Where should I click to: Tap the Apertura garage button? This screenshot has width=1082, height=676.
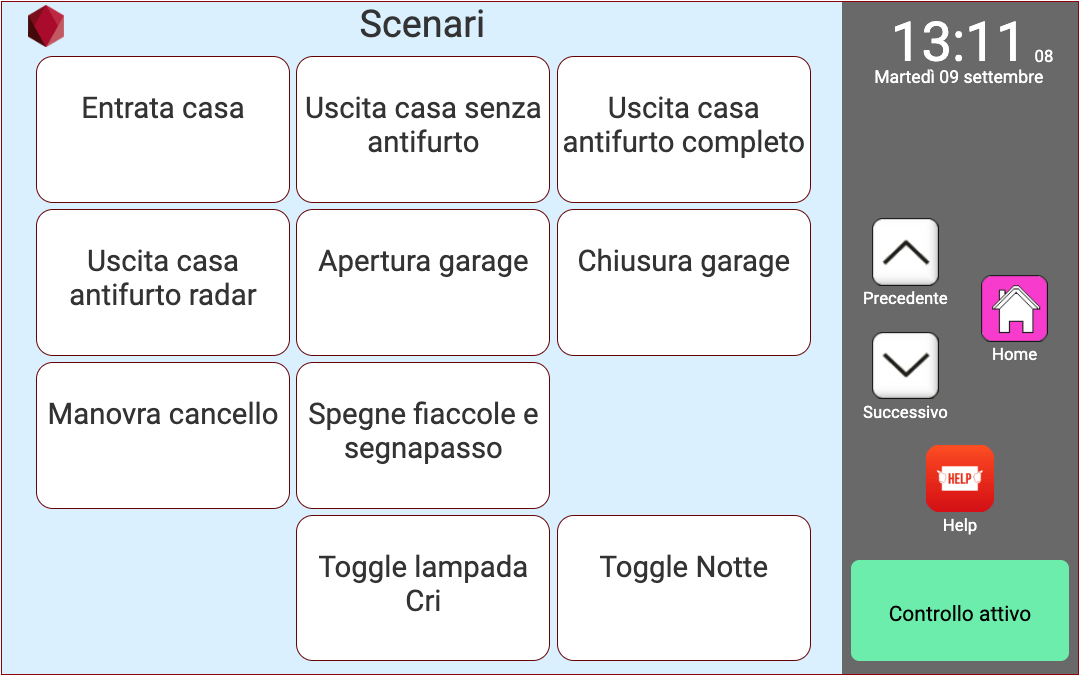point(423,282)
